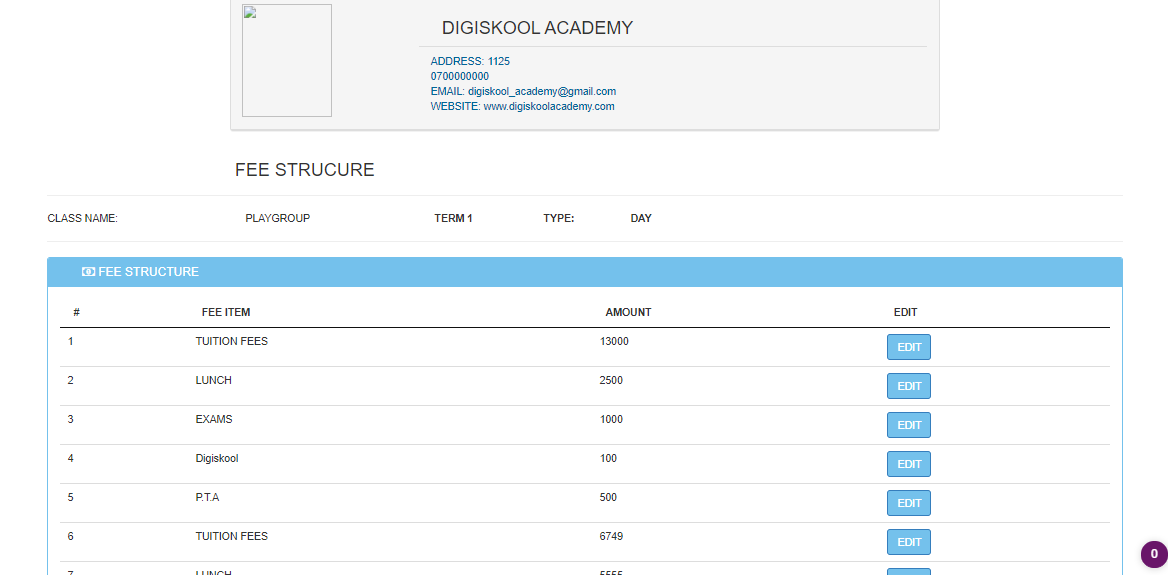
Task: Click the FEE ITEM column header
Action: [x=226, y=312]
